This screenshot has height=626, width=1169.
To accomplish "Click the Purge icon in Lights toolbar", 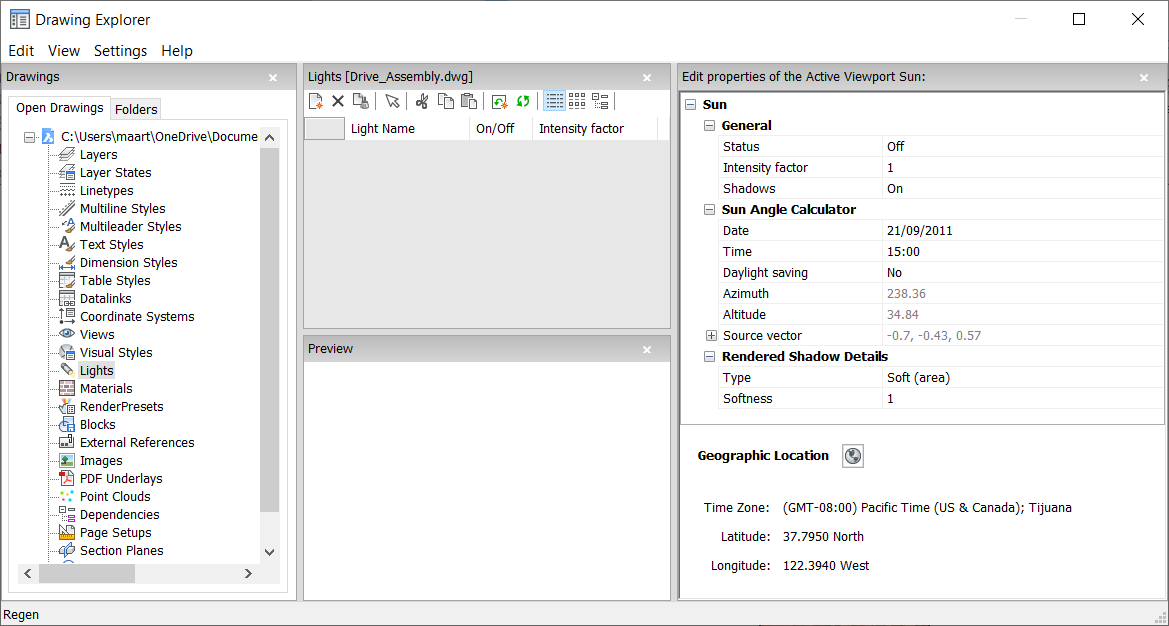I will point(360,101).
